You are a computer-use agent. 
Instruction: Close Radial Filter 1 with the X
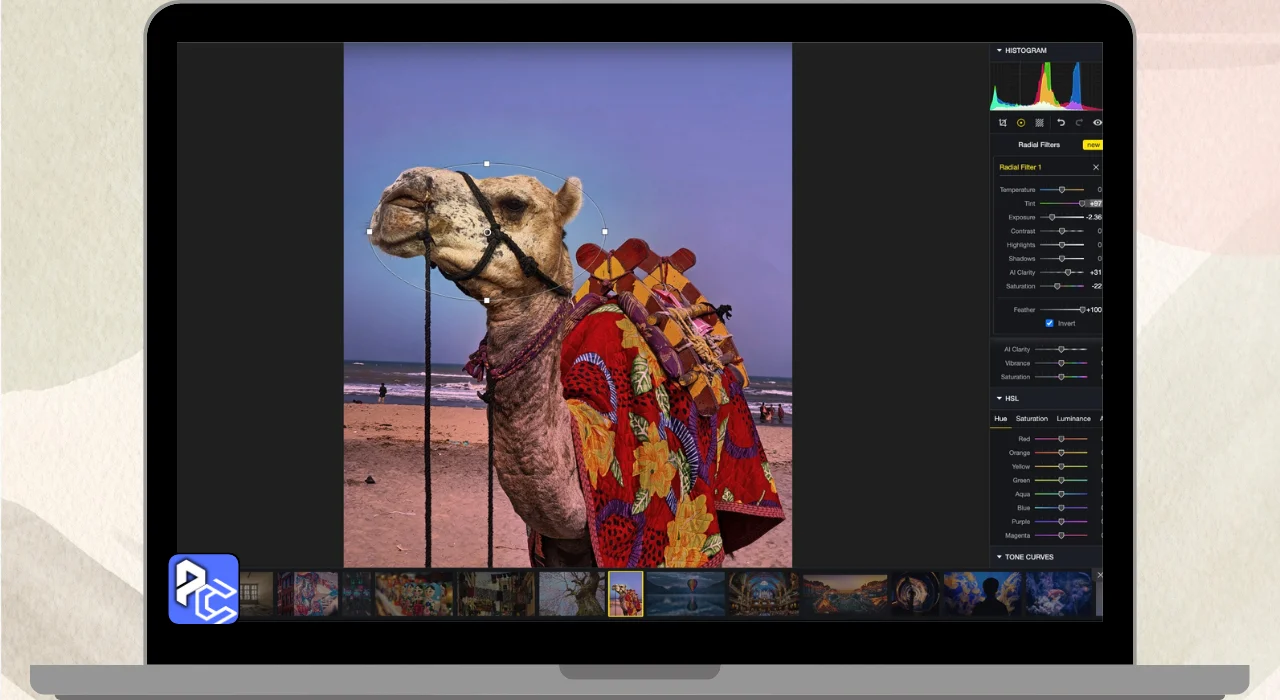click(x=1095, y=167)
